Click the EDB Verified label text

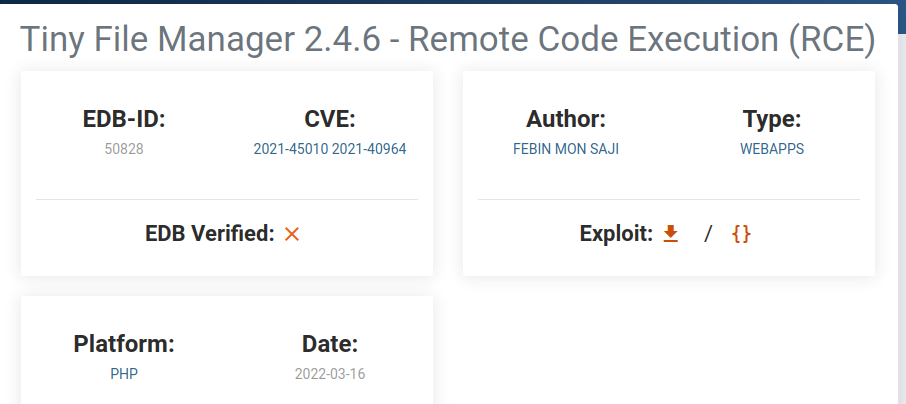(210, 234)
